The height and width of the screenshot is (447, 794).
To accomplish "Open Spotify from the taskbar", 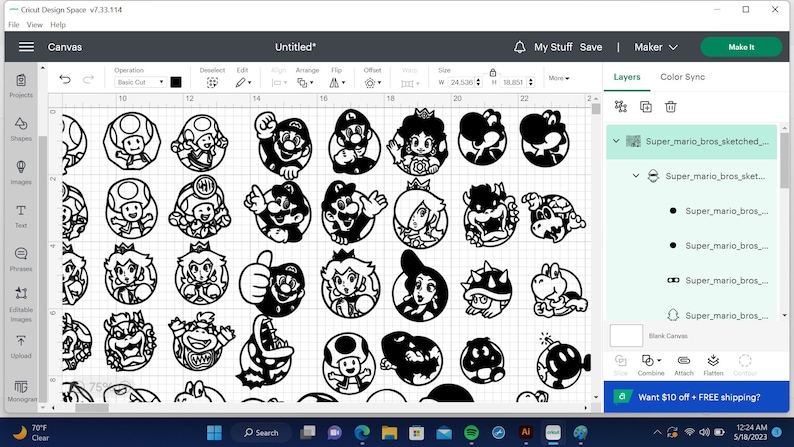I will 471,432.
